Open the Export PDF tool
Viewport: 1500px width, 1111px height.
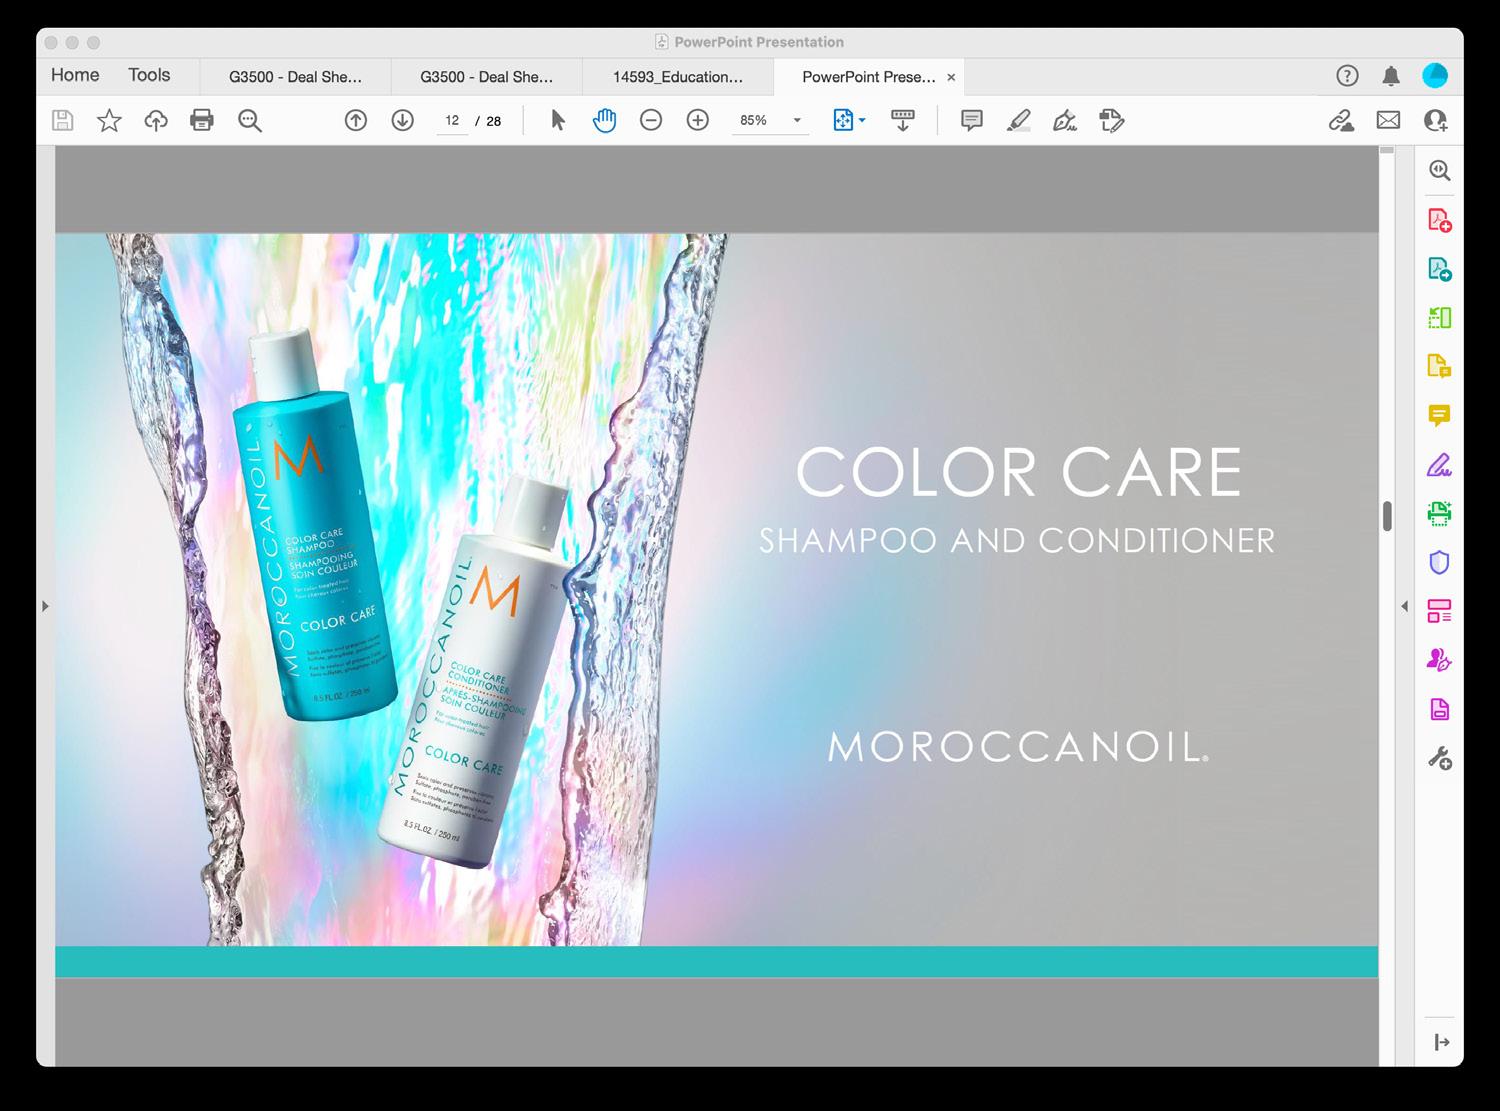point(1440,269)
